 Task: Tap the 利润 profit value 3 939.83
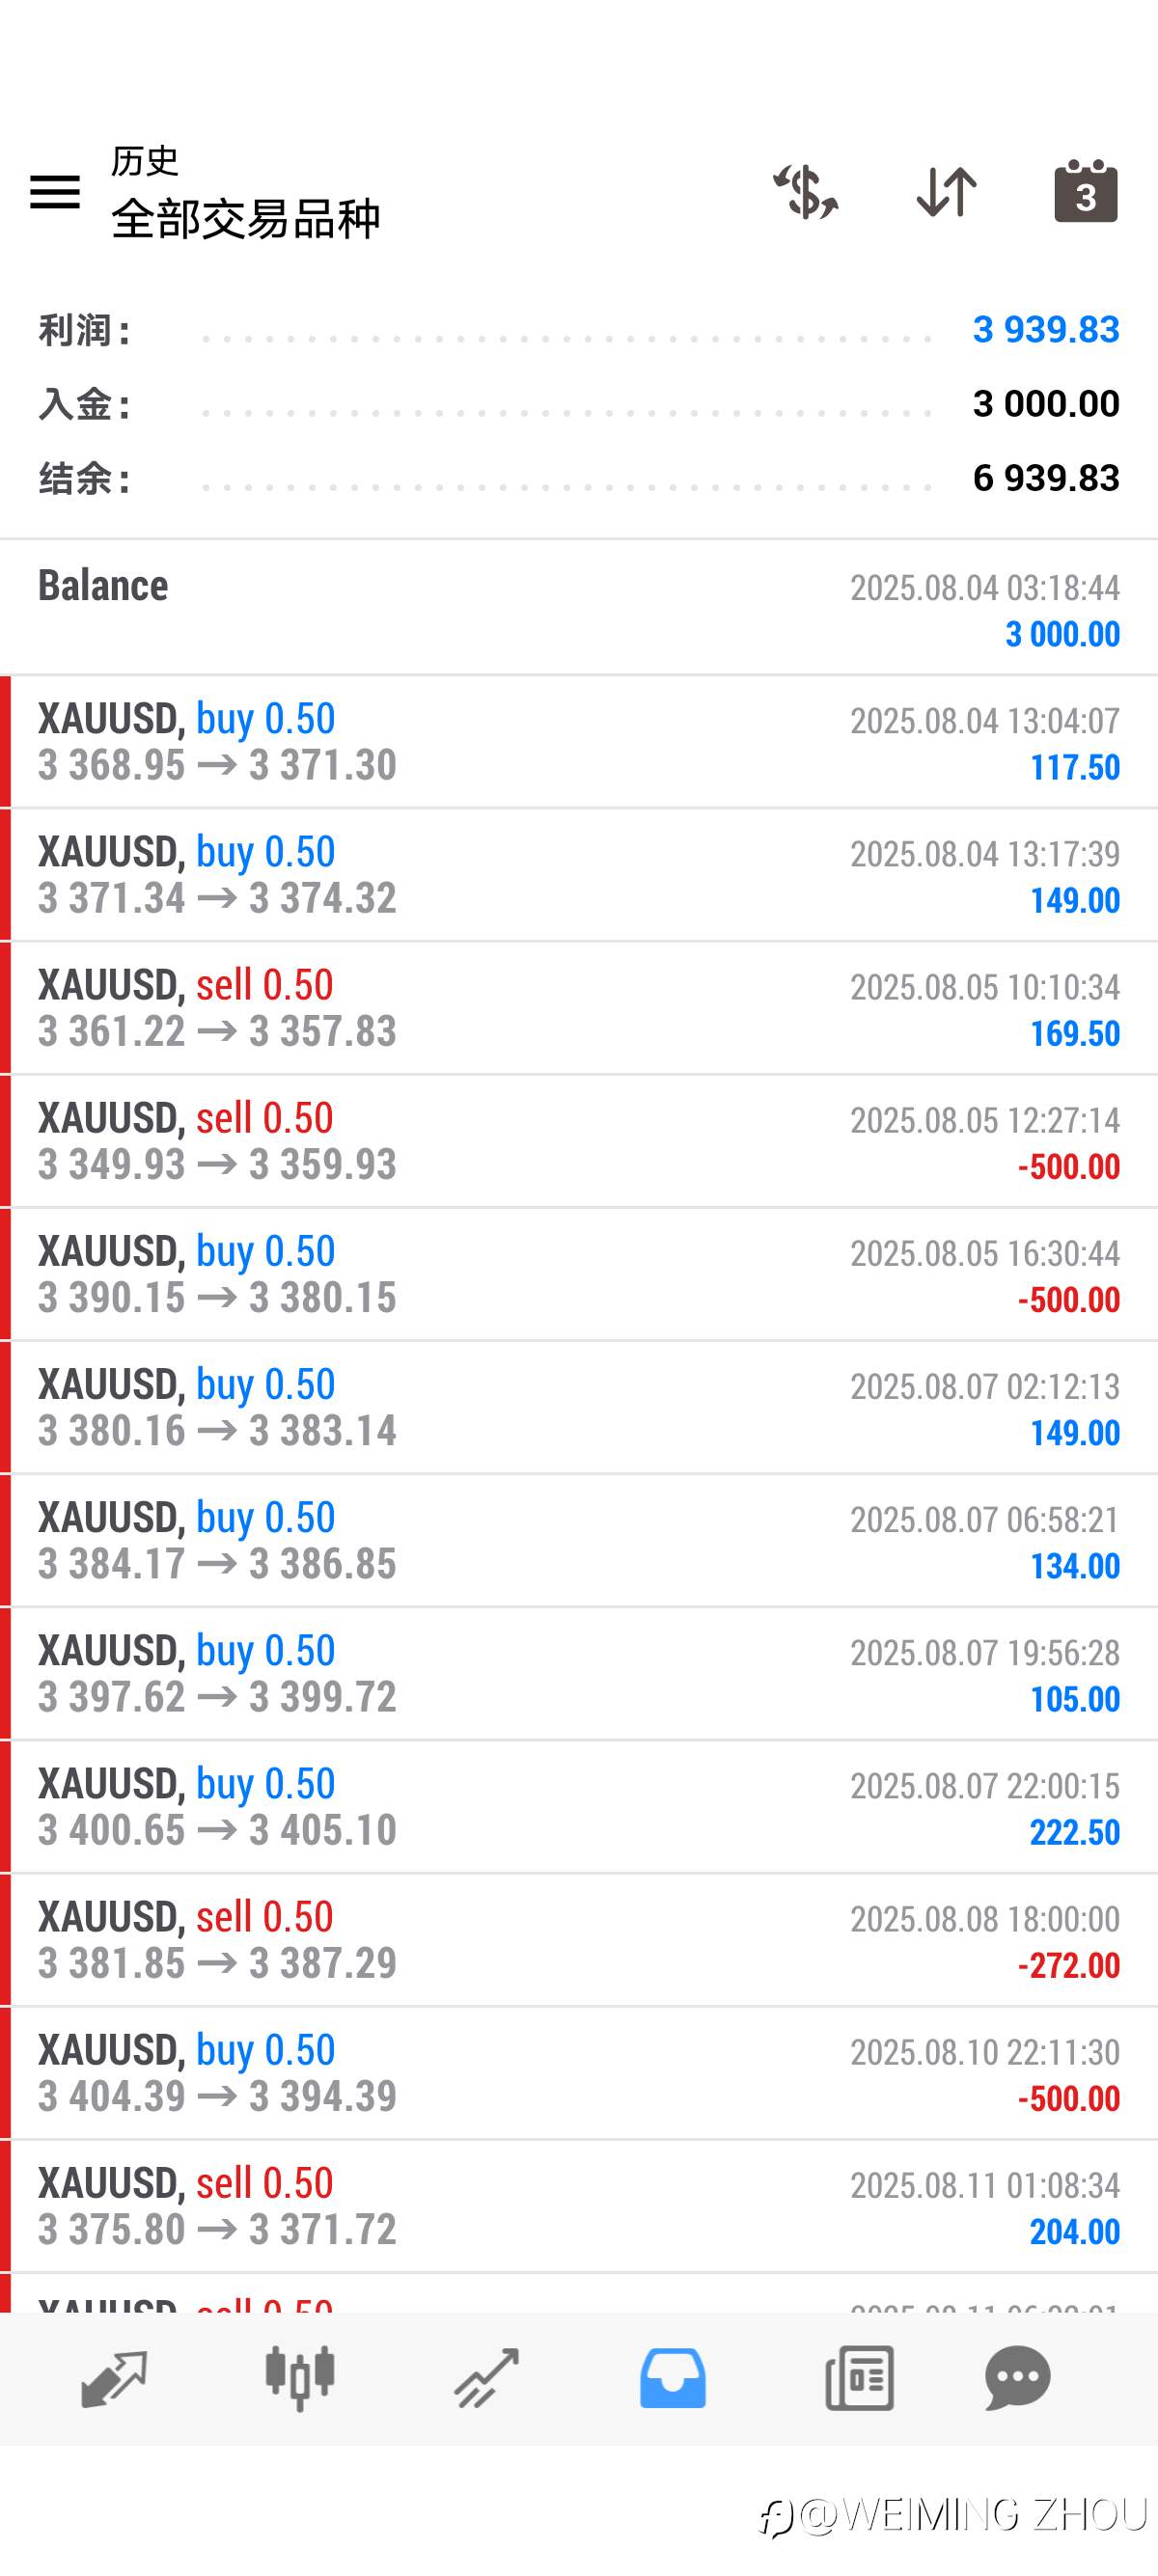(1045, 330)
